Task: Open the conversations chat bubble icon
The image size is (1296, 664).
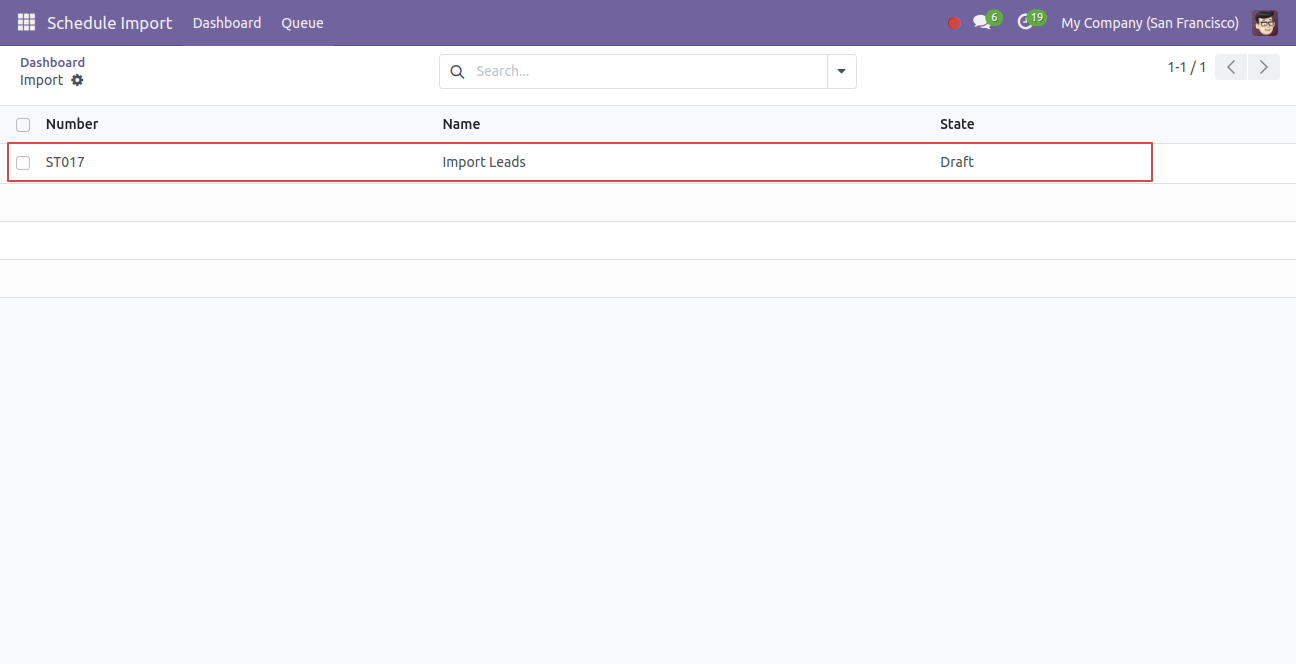Action: click(x=982, y=22)
